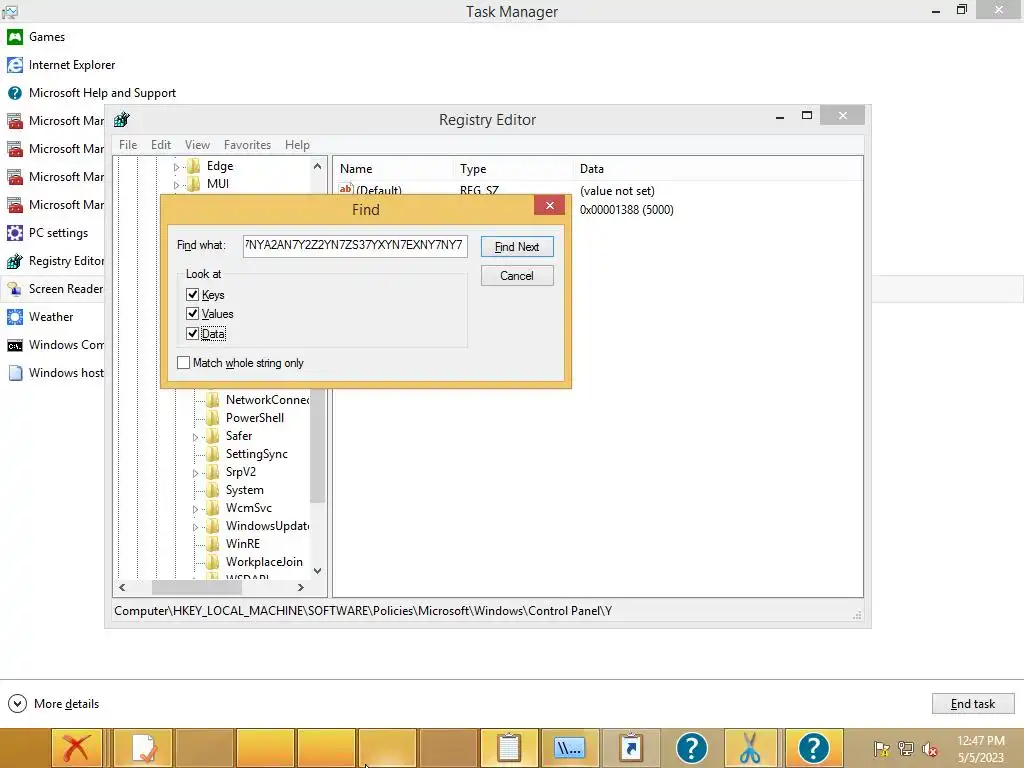1024x768 pixels.
Task: Select Screen Reader entry in Task Manager
Action: 56,289
